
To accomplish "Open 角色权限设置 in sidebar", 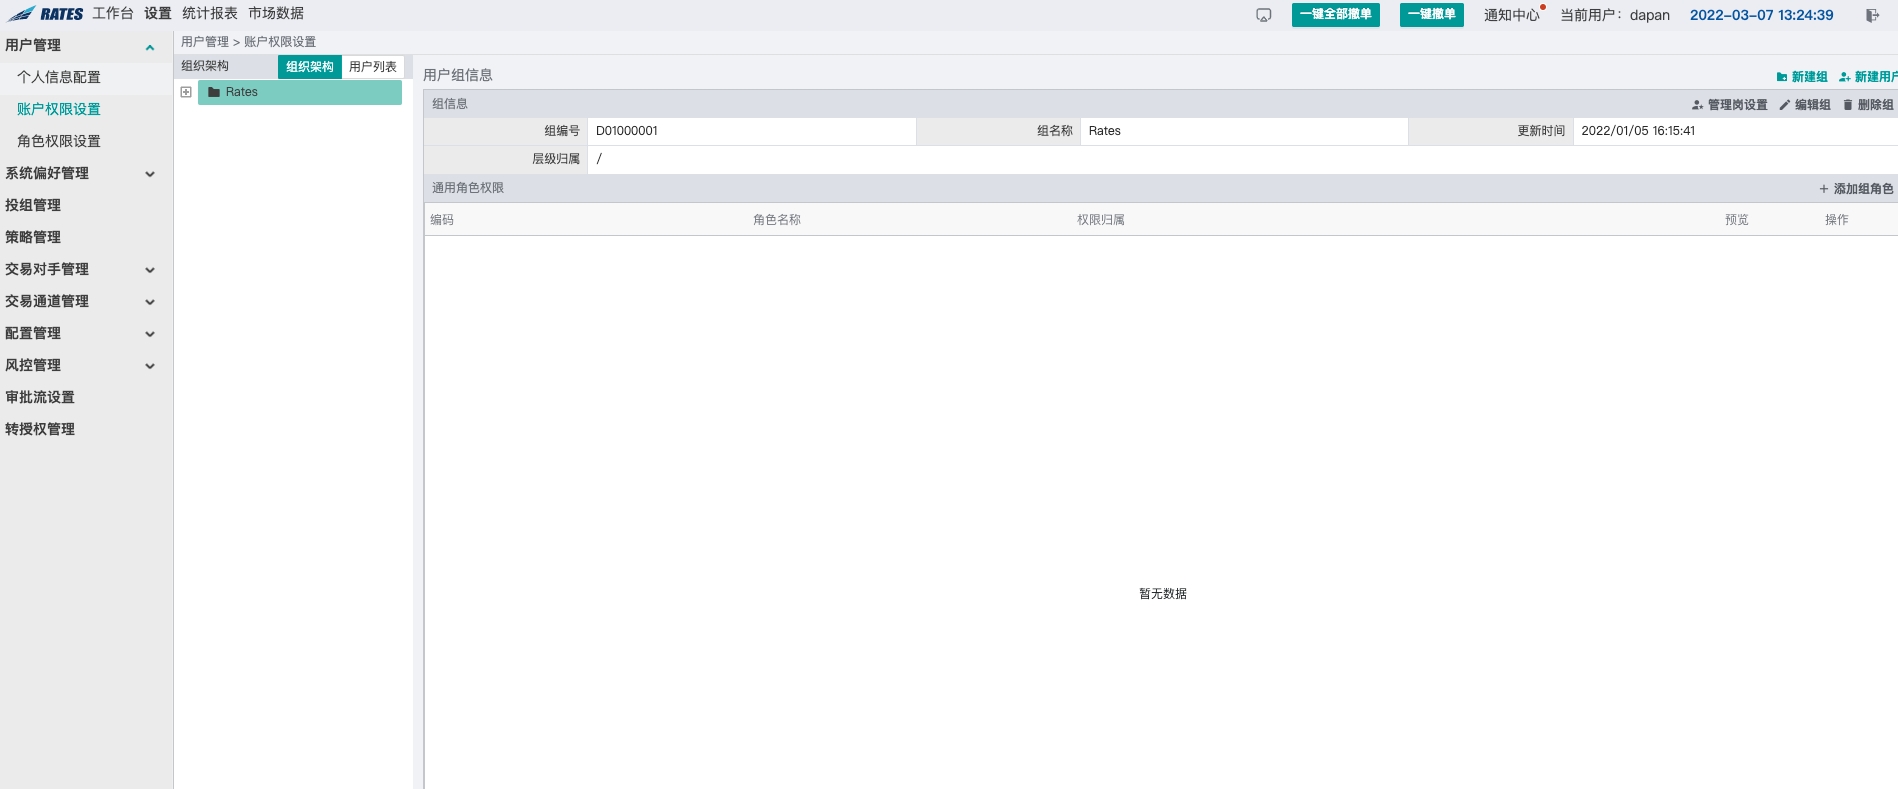I will point(59,141).
